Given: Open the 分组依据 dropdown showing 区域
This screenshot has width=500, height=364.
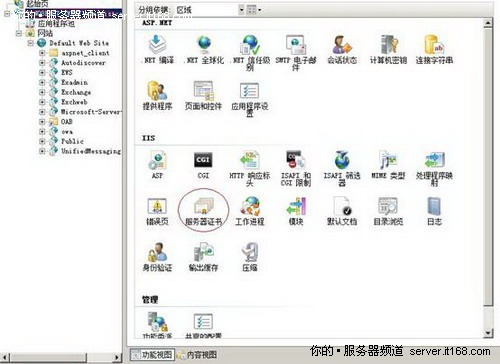Looking at the screenshot, I should pyautogui.click(x=209, y=10).
